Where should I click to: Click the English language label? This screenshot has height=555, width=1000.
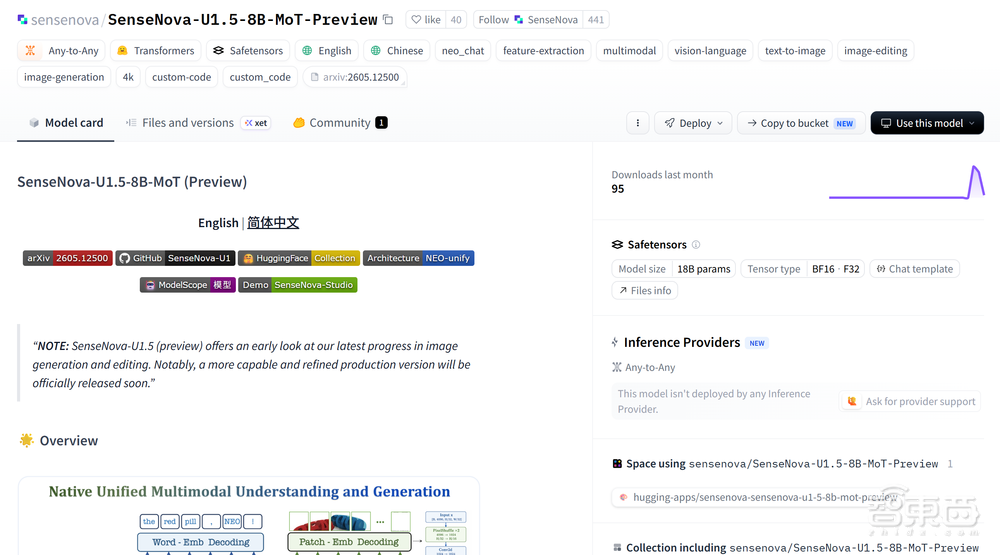pyautogui.click(x=218, y=223)
